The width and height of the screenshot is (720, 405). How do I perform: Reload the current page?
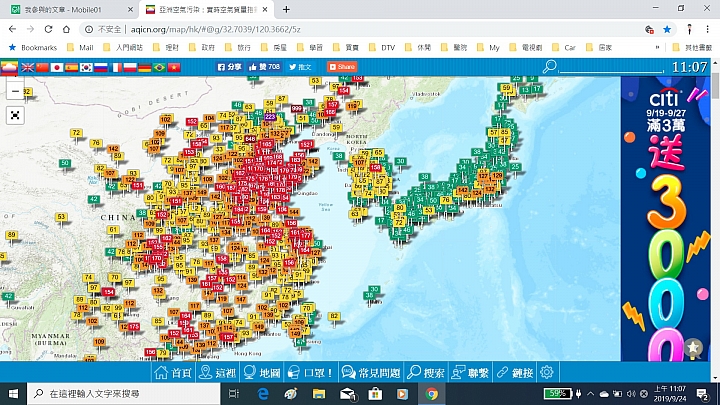pyautogui.click(x=48, y=29)
